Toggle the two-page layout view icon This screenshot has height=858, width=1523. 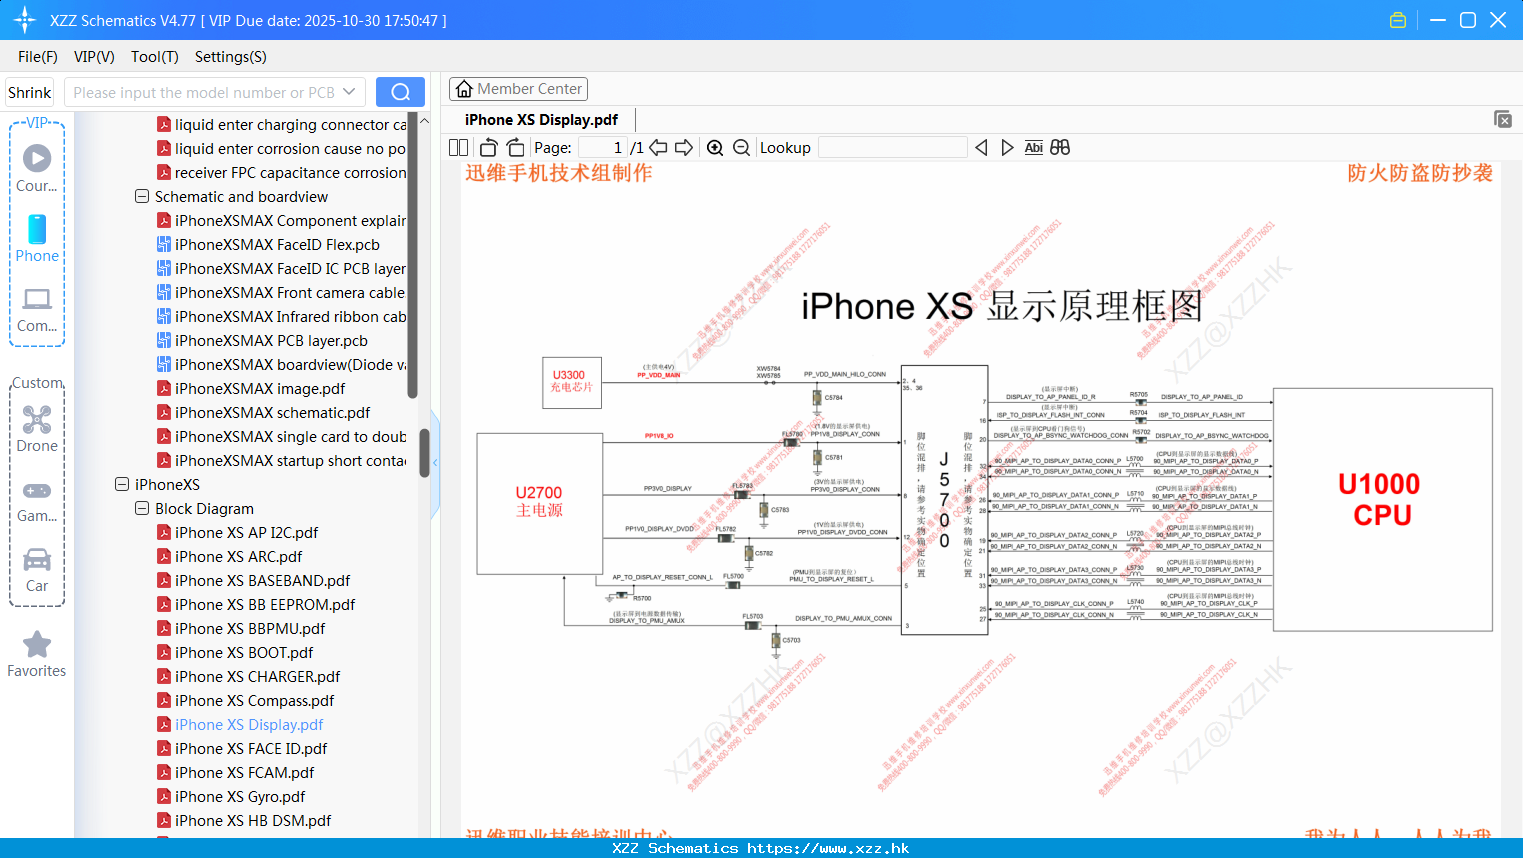pos(459,148)
